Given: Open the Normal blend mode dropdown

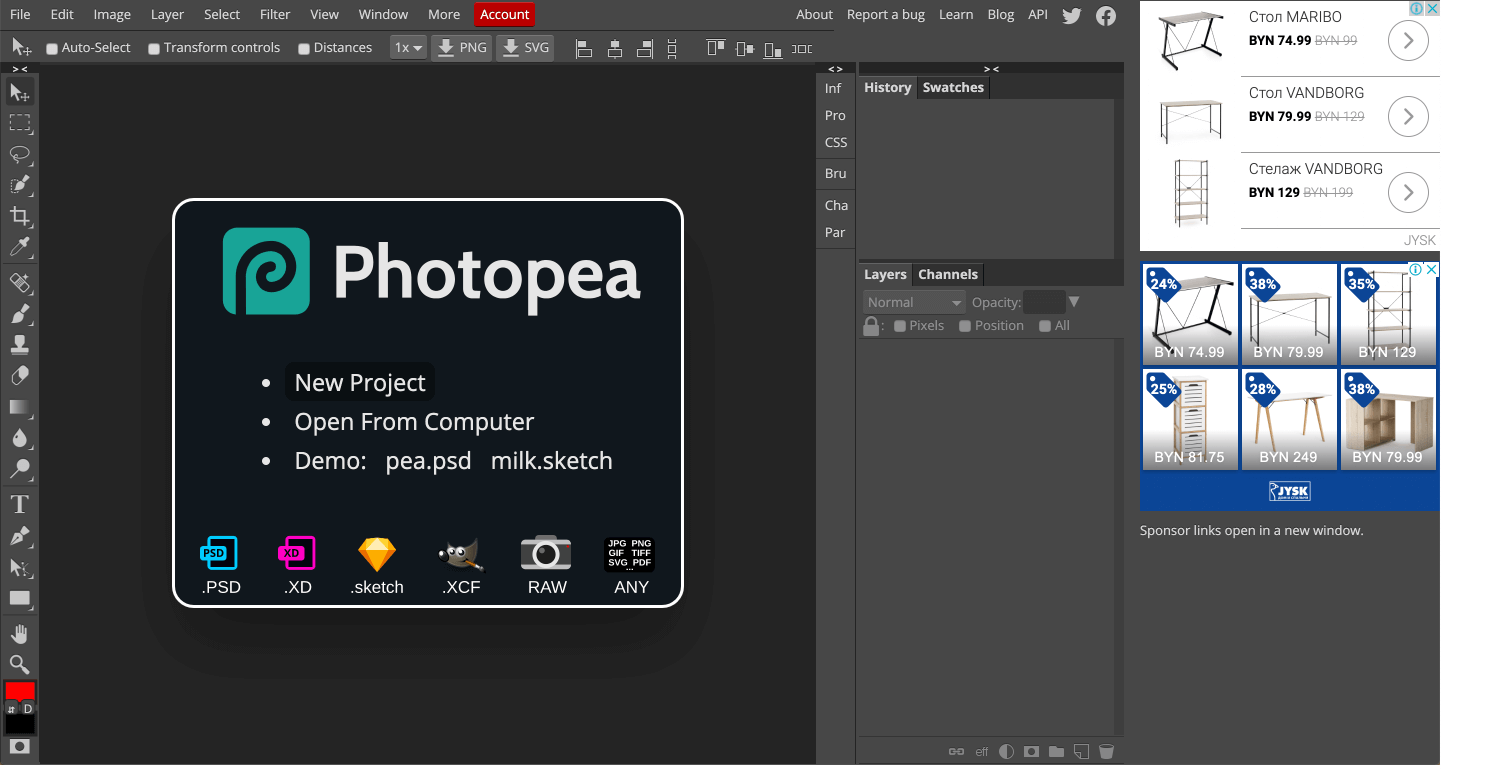Looking at the screenshot, I should (914, 302).
